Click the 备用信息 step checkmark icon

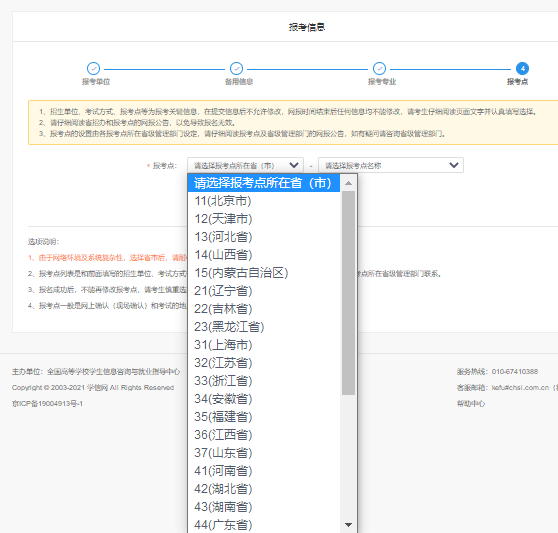(236, 68)
